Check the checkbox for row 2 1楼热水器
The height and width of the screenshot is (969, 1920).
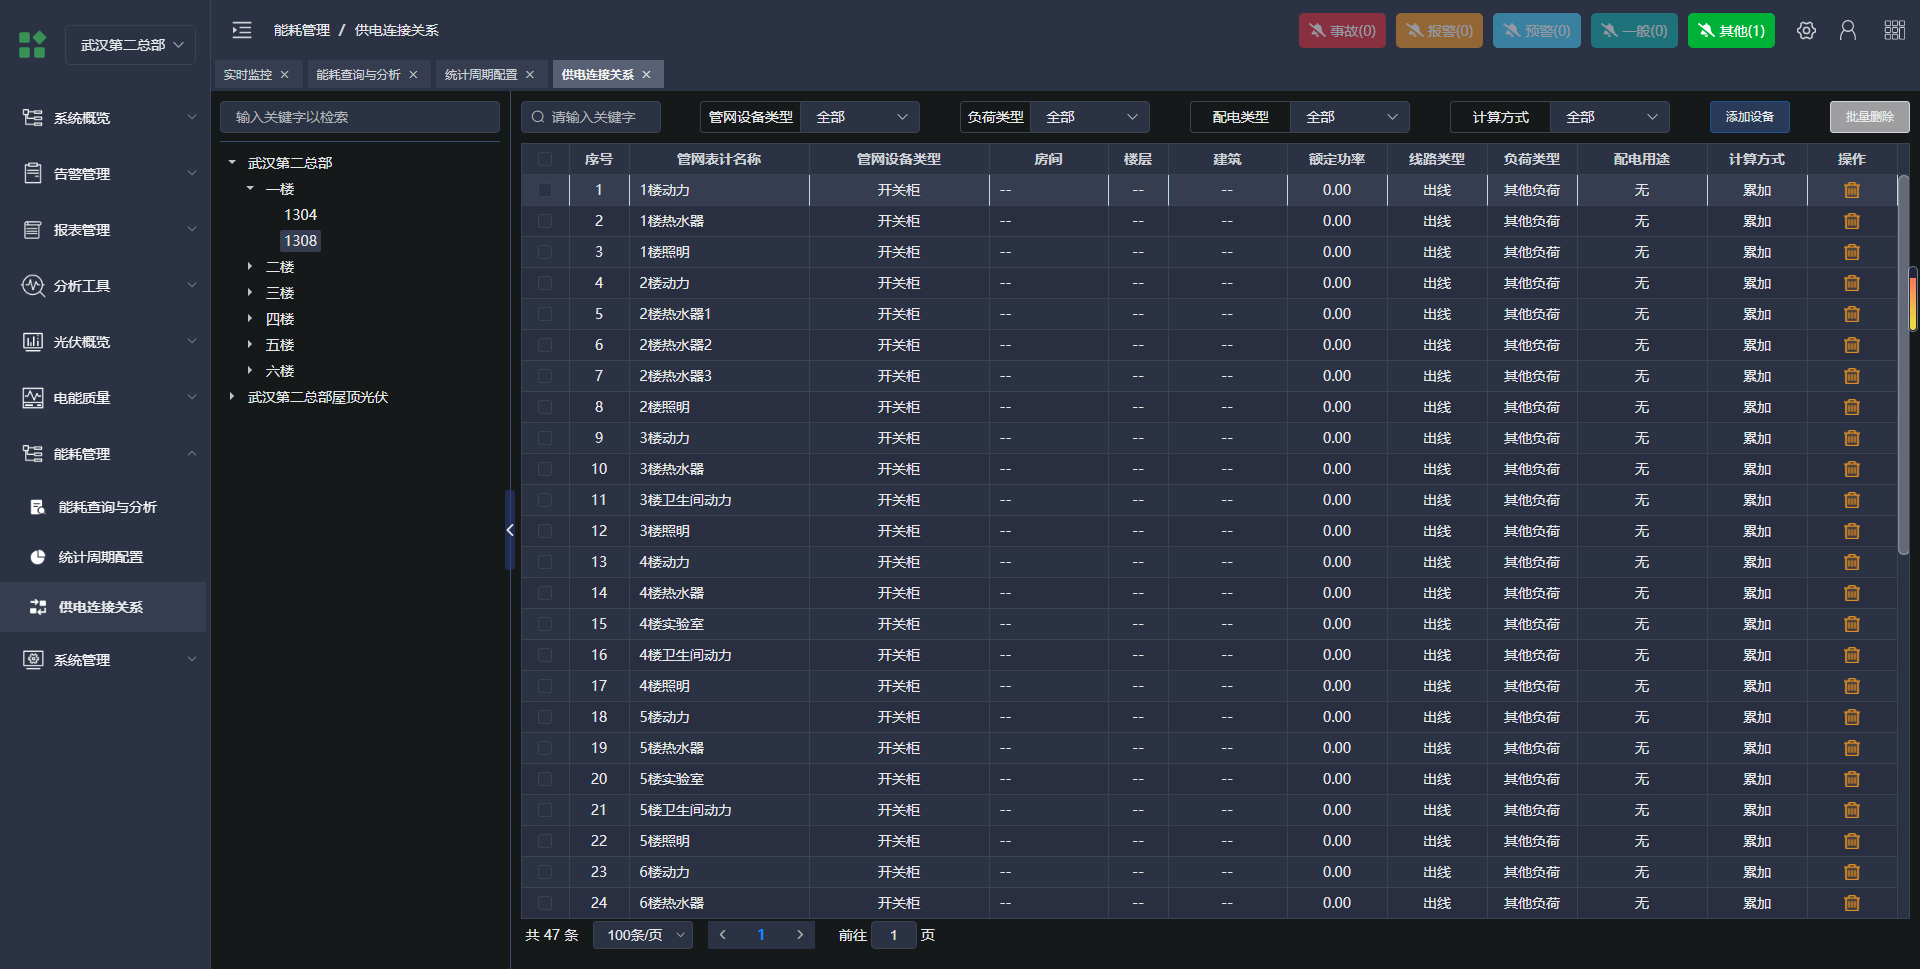[545, 221]
